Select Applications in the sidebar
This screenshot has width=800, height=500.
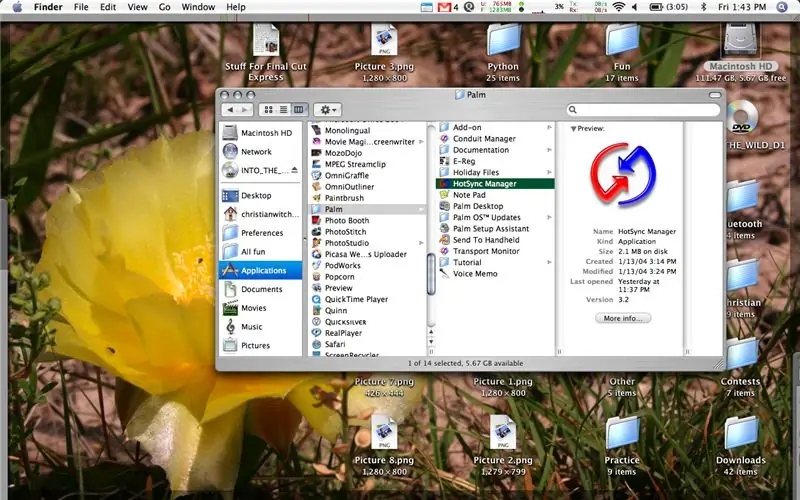261,270
